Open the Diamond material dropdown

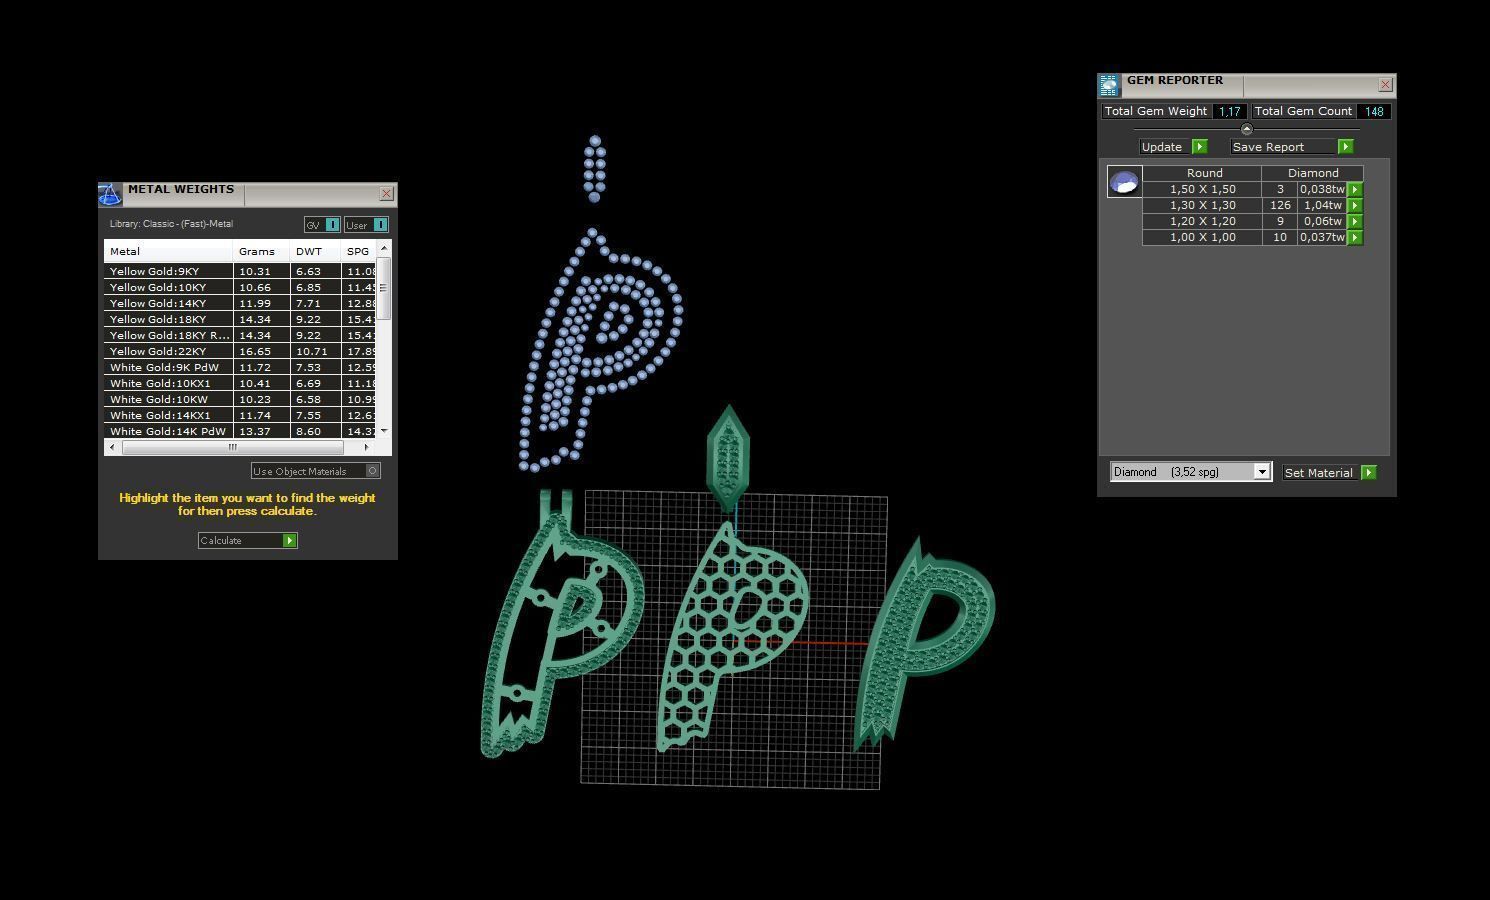coord(1262,472)
